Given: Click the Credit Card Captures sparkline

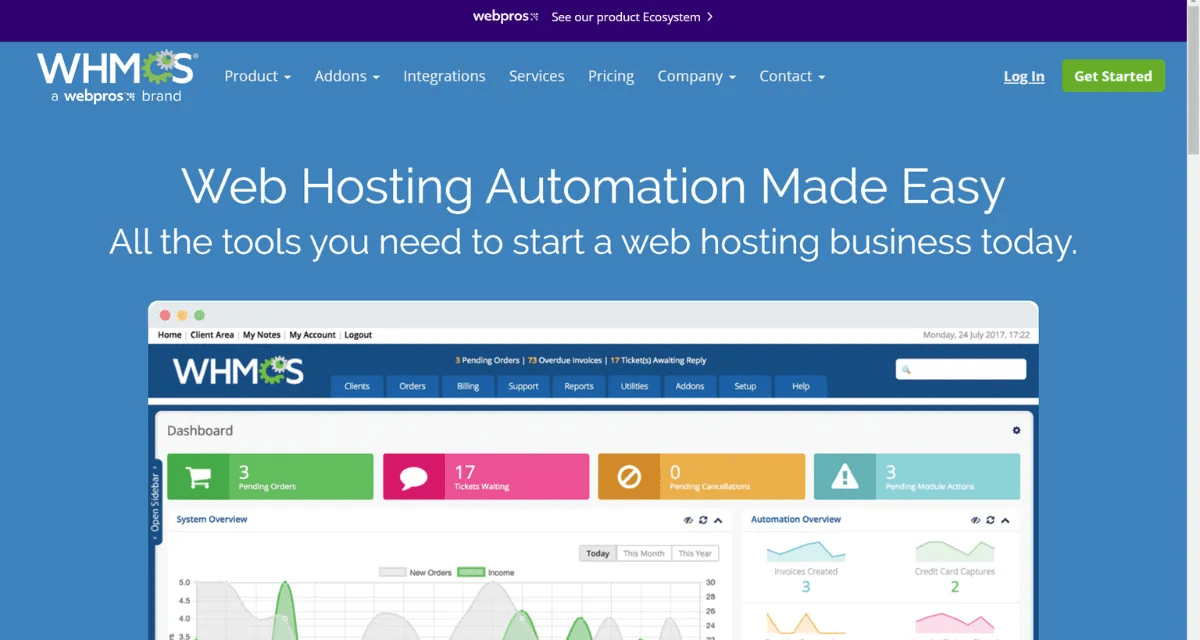Looking at the screenshot, I should 955,551.
